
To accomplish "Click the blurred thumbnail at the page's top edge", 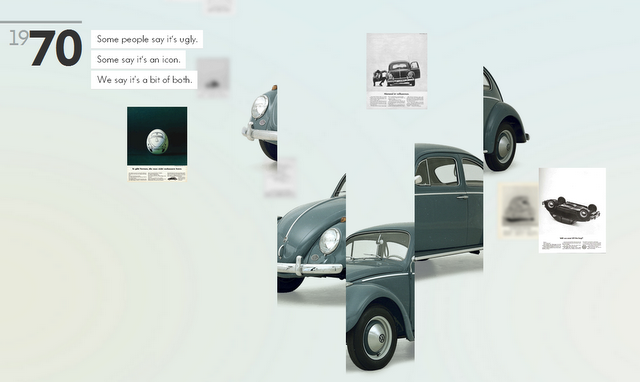I will coord(220,6).
